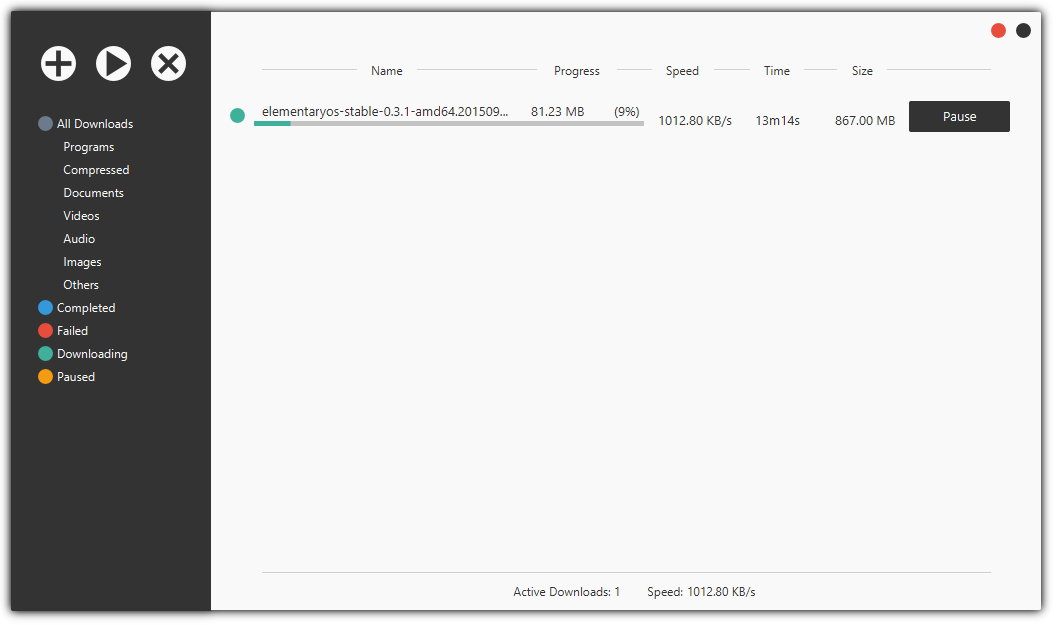Show Completed downloads

[x=85, y=308]
